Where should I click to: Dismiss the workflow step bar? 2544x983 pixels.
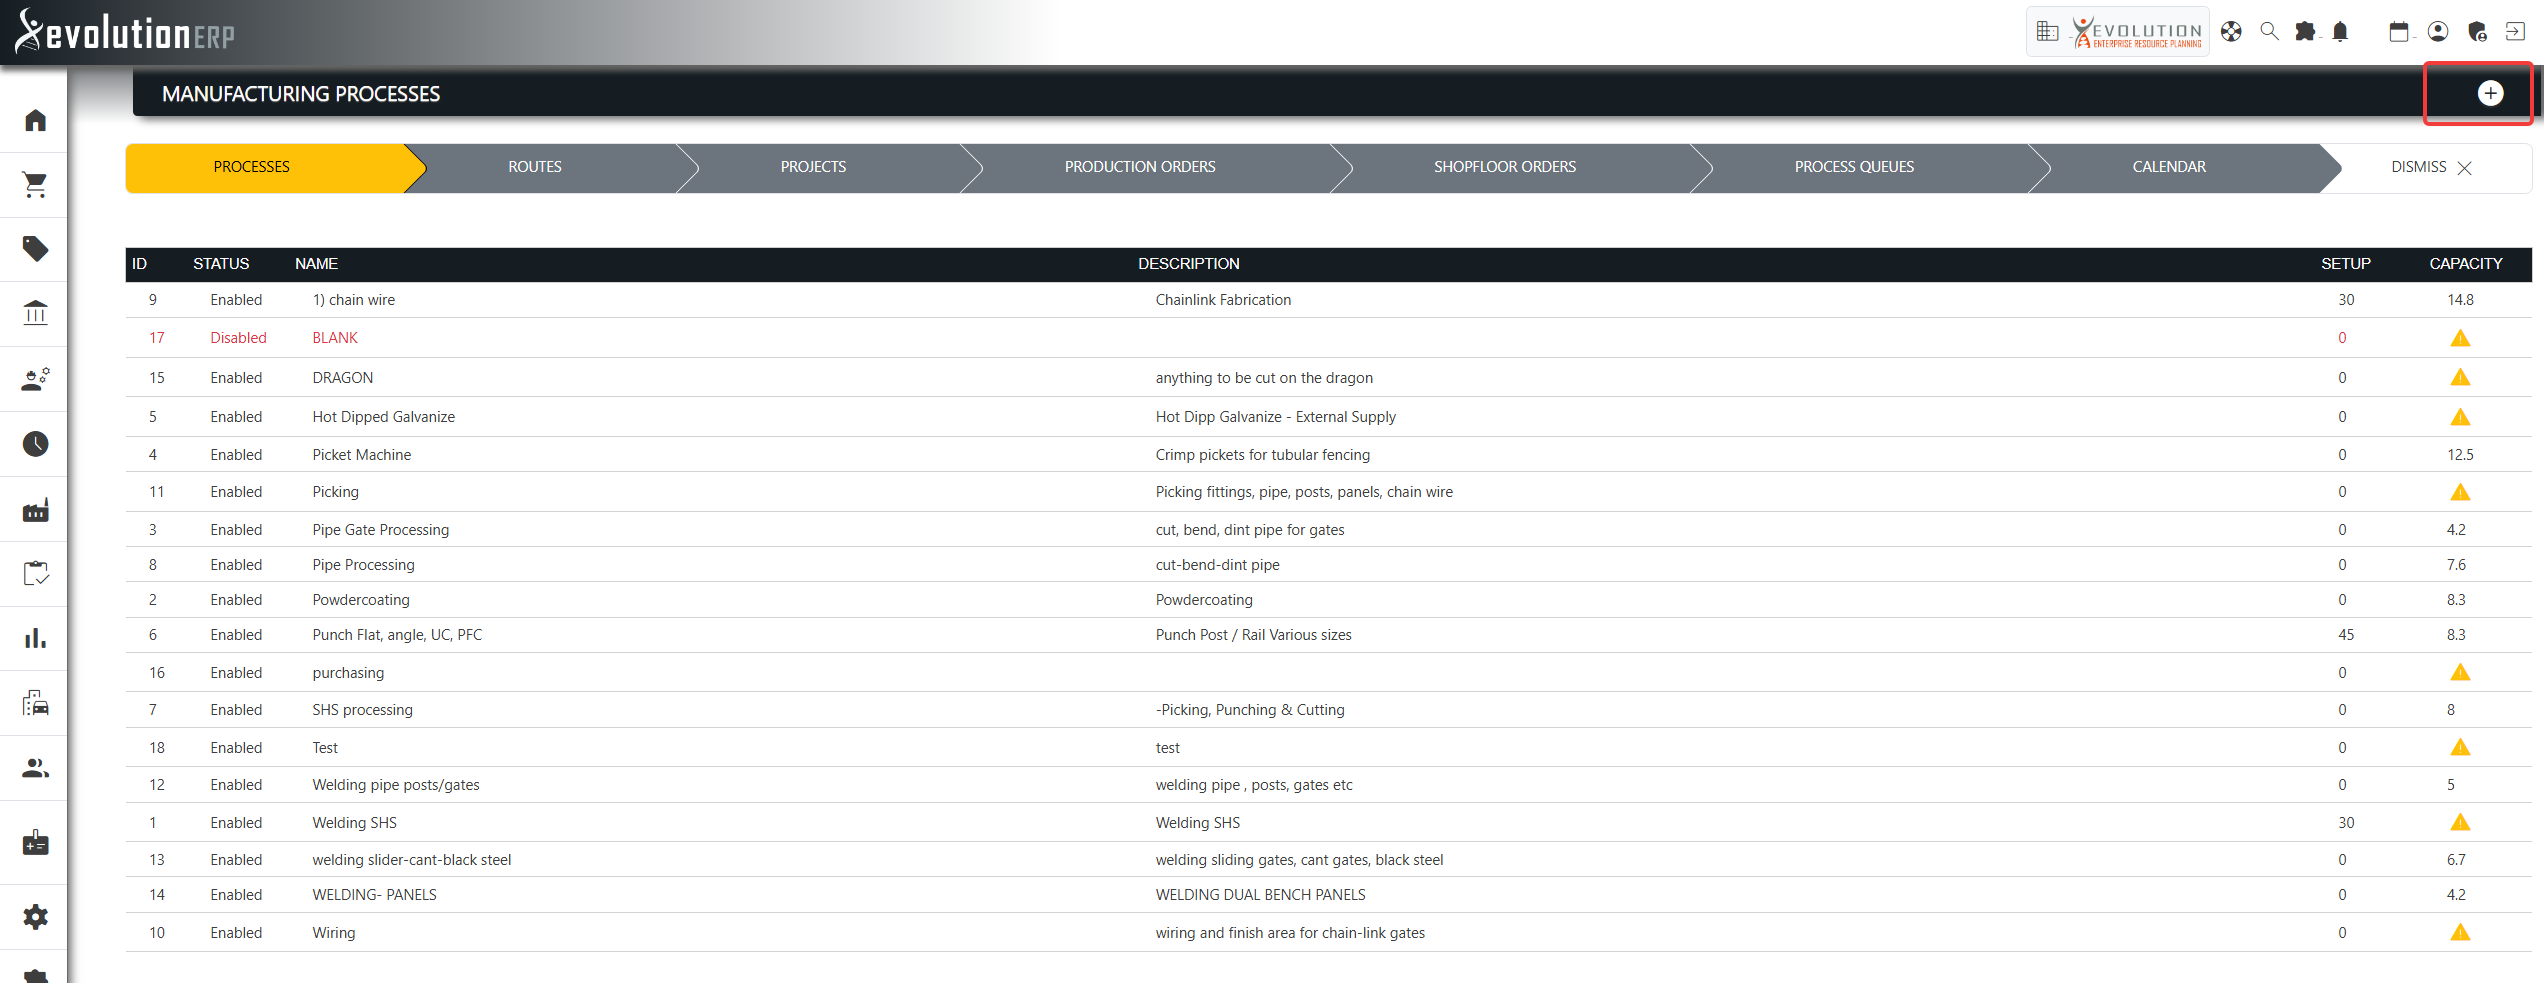click(x=2432, y=167)
